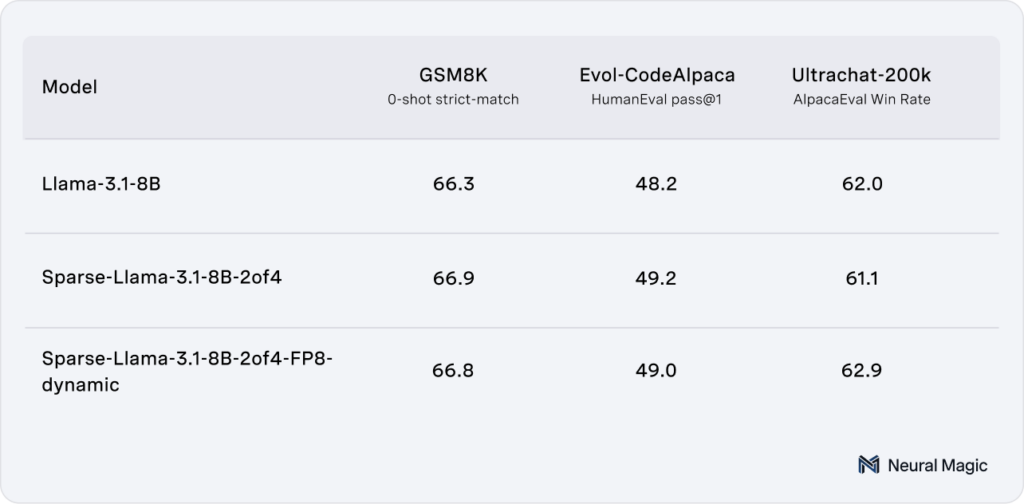
Task: Click the "HumanEval pass@1" subtitle
Action: point(657,100)
